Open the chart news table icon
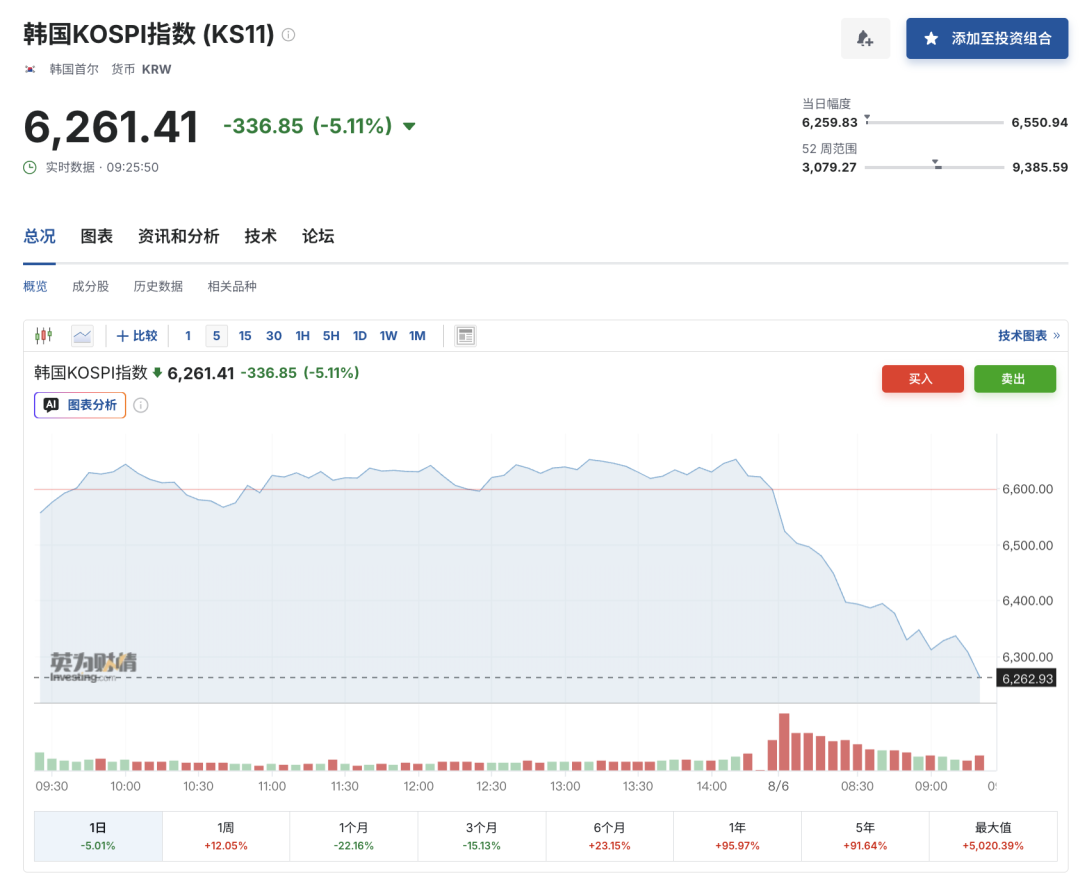Screen dimensions: 1080x884 [x=466, y=336]
